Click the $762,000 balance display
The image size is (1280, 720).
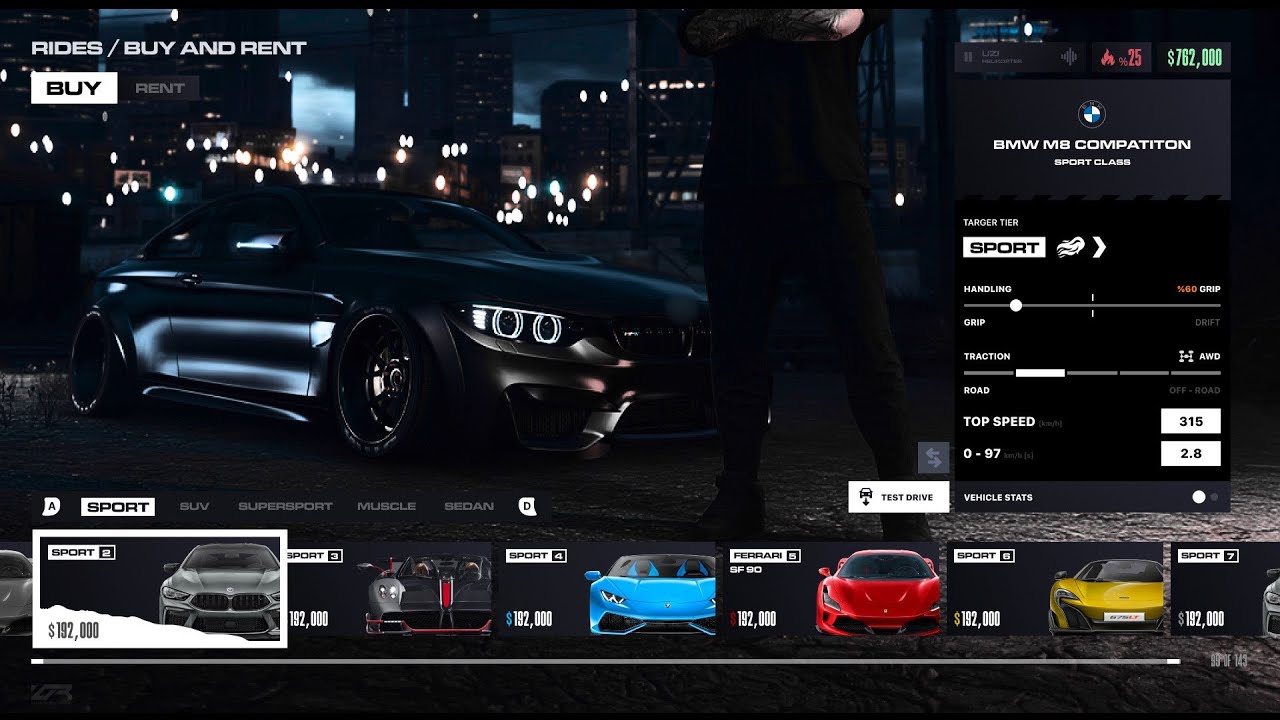tap(1194, 58)
